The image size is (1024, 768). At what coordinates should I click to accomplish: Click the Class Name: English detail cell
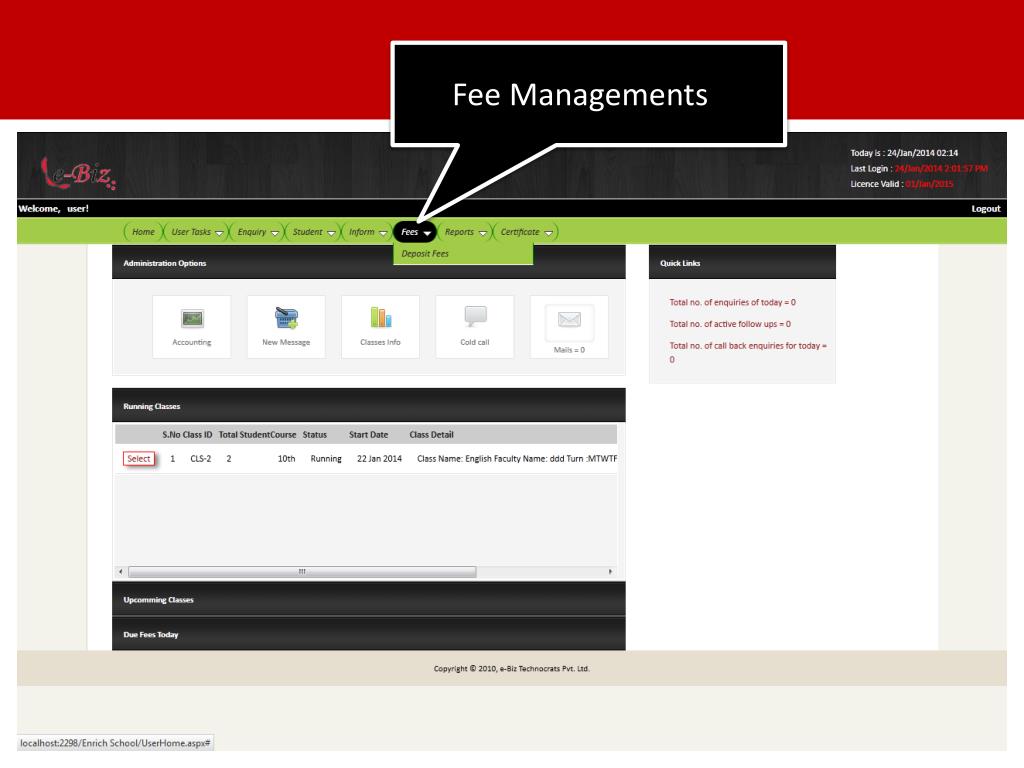(x=517, y=458)
